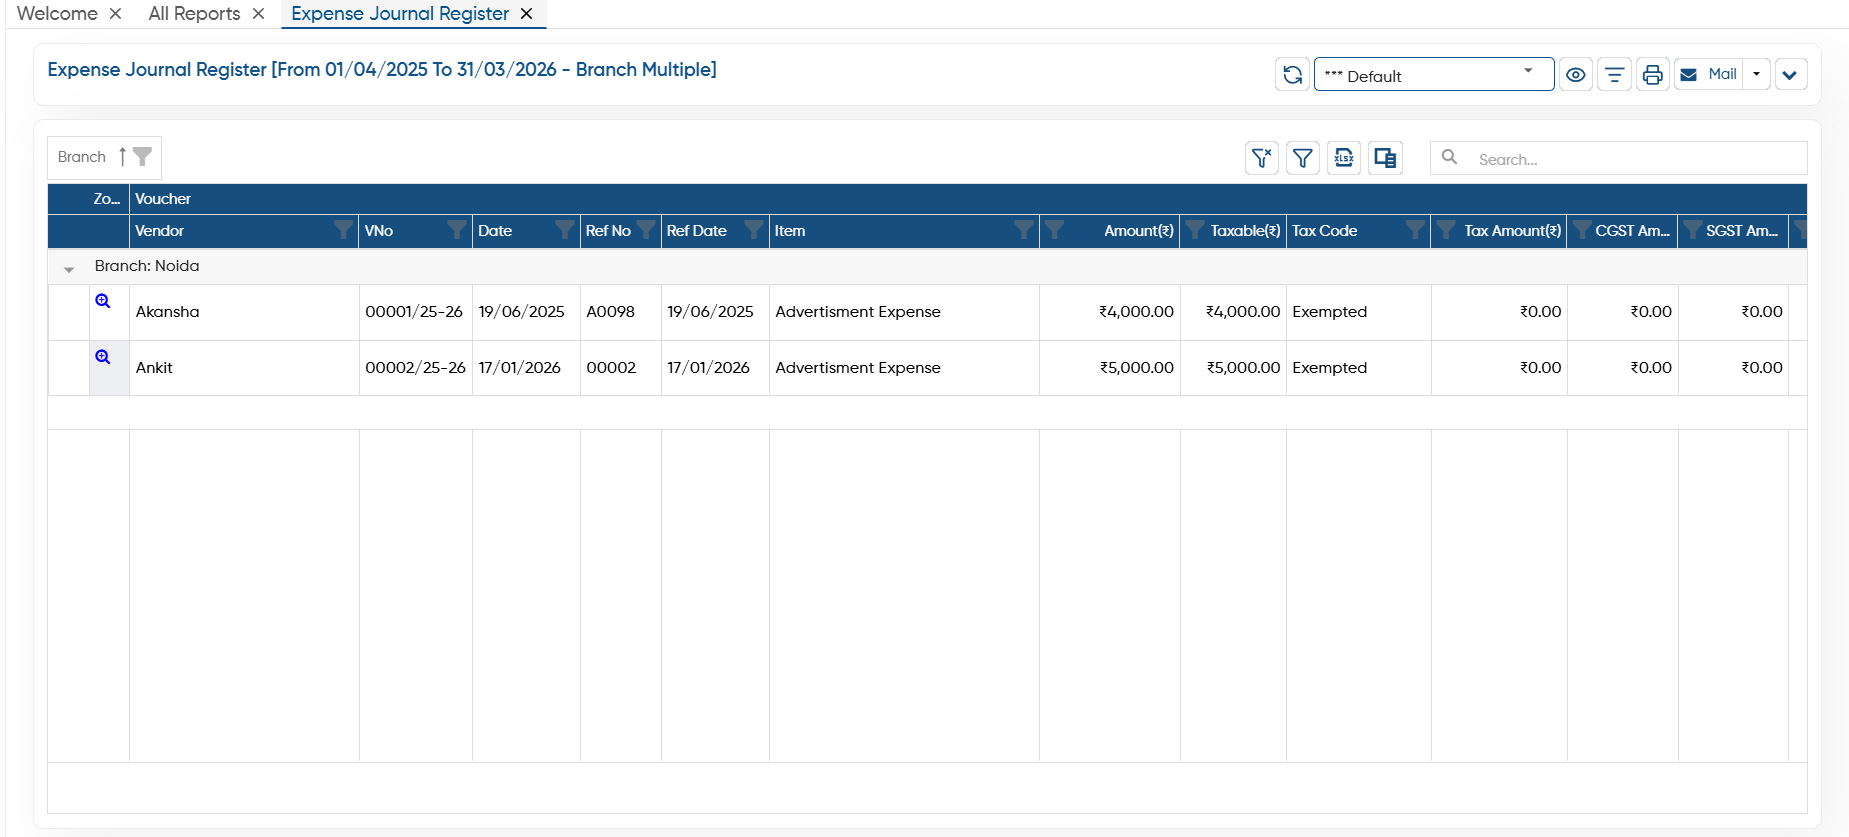
Task: Open filter for Amount(₹) column
Action: tap(1054, 231)
